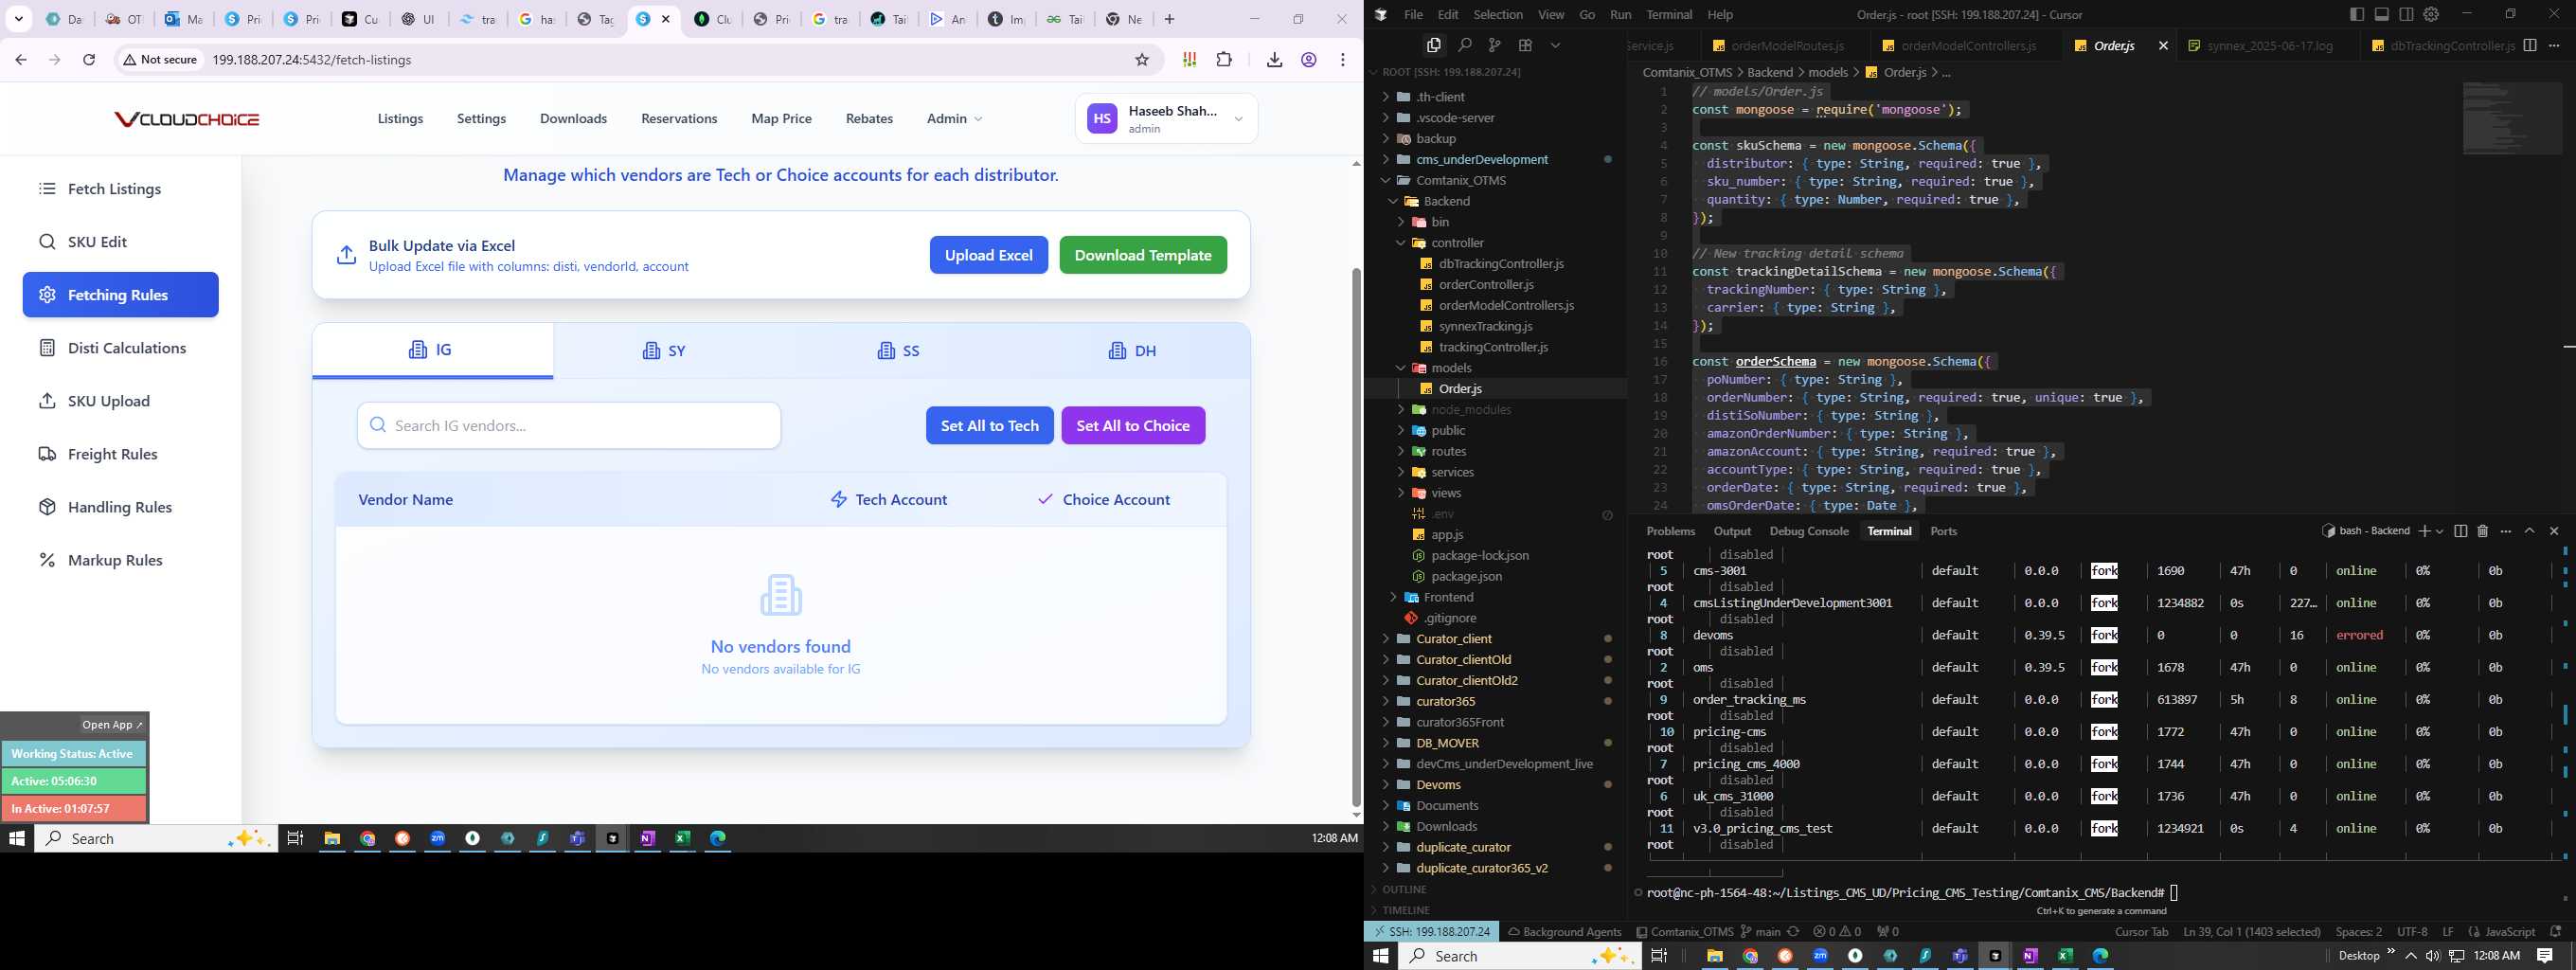Click errors and warnings count in status bar

(x=1837, y=931)
